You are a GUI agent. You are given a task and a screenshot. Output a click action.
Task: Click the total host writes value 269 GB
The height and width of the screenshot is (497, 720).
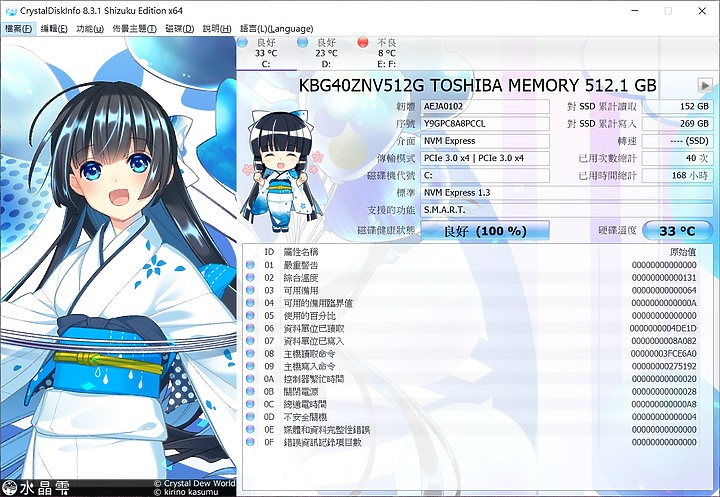[677, 124]
